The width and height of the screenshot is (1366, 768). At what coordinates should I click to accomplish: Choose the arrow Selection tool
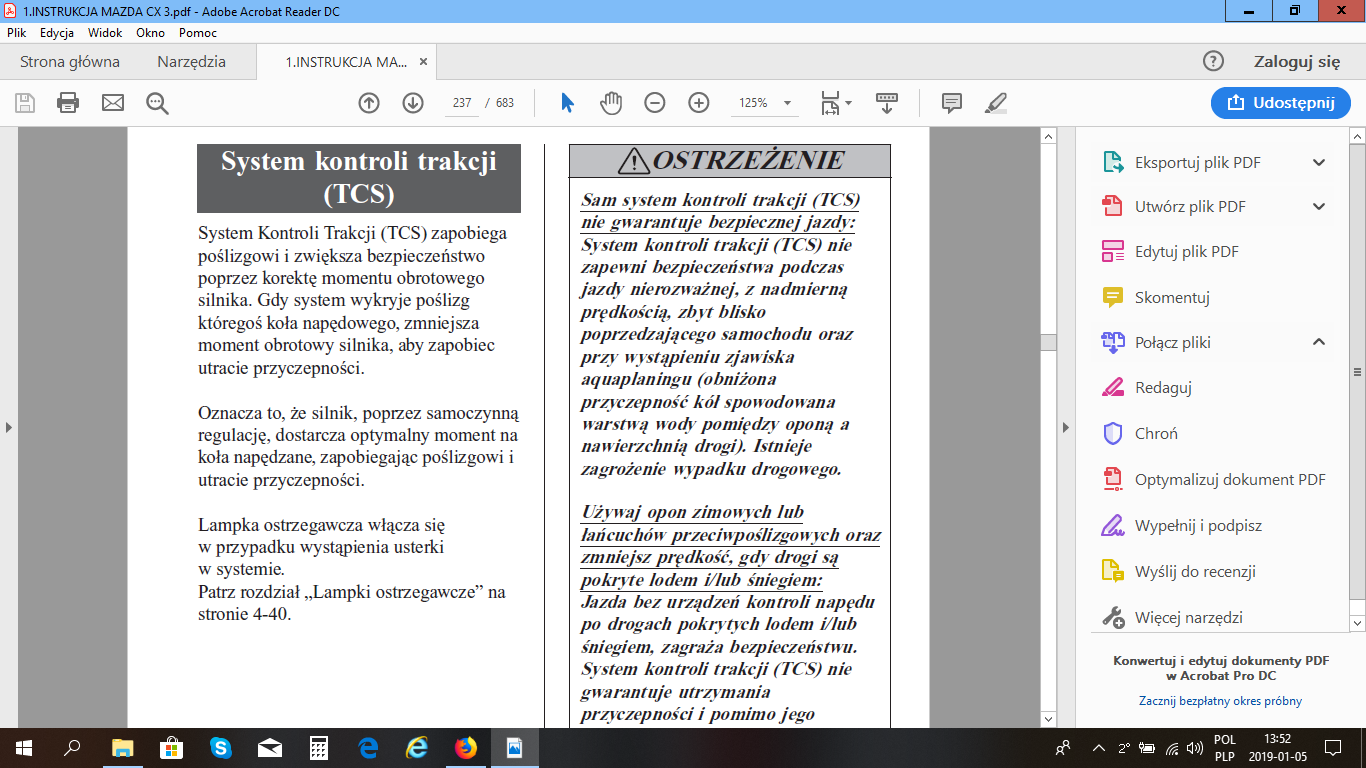[x=567, y=103]
